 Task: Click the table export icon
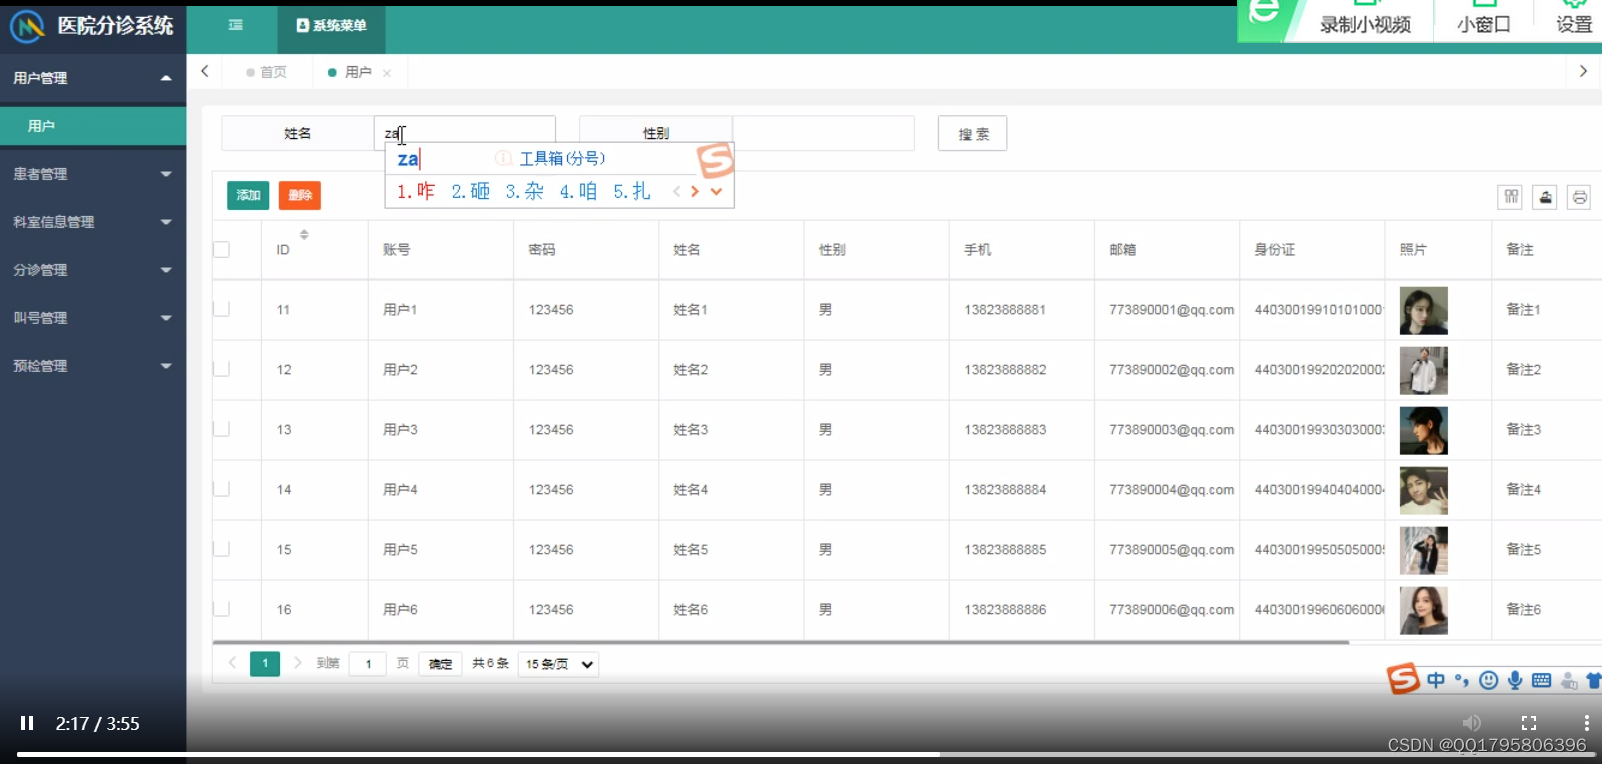click(x=1545, y=197)
